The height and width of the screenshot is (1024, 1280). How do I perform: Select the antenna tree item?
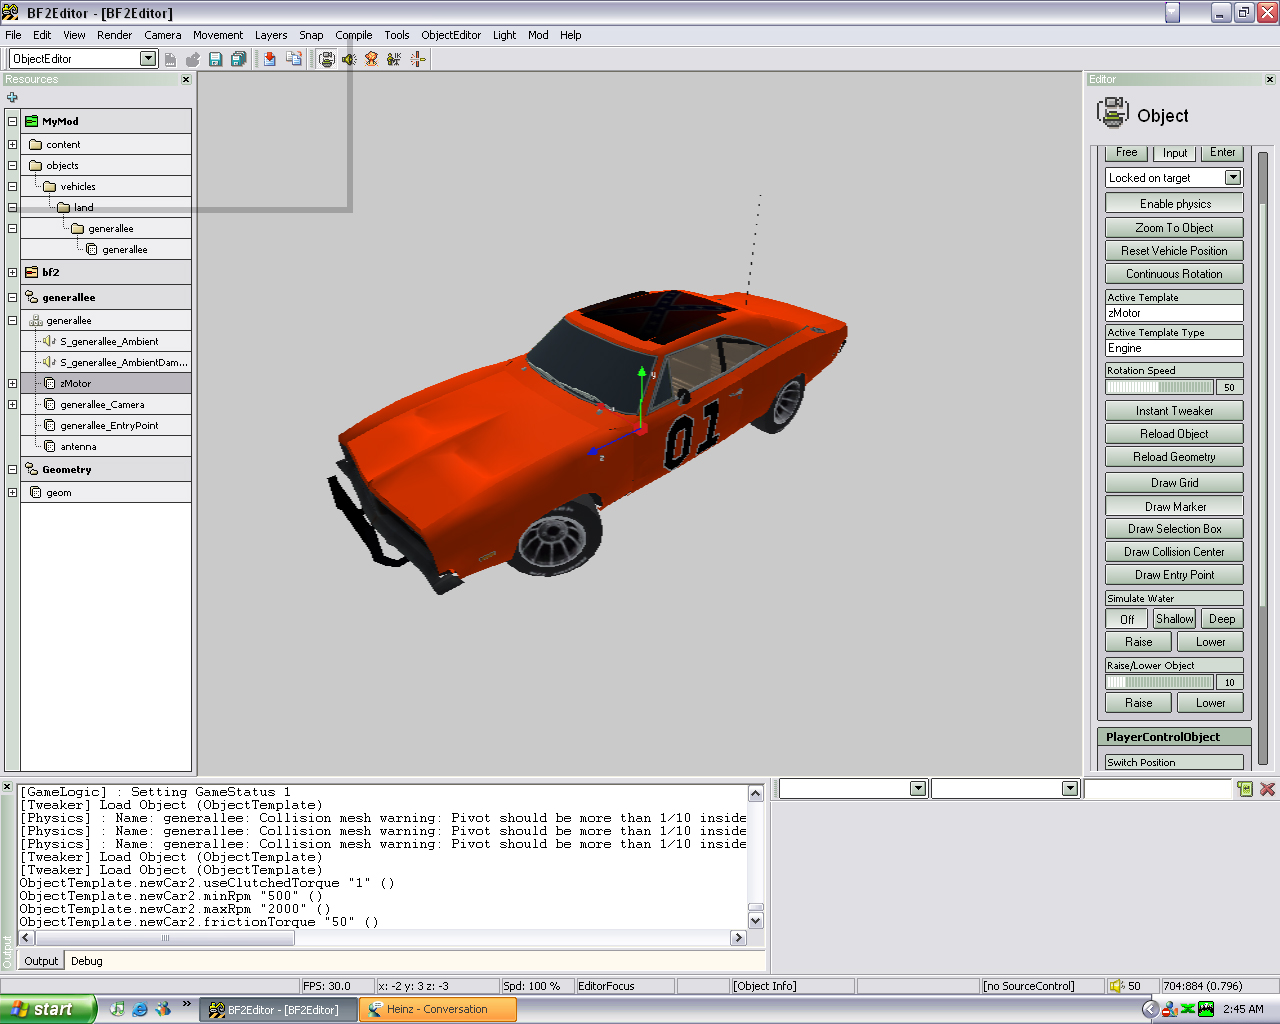[78, 446]
